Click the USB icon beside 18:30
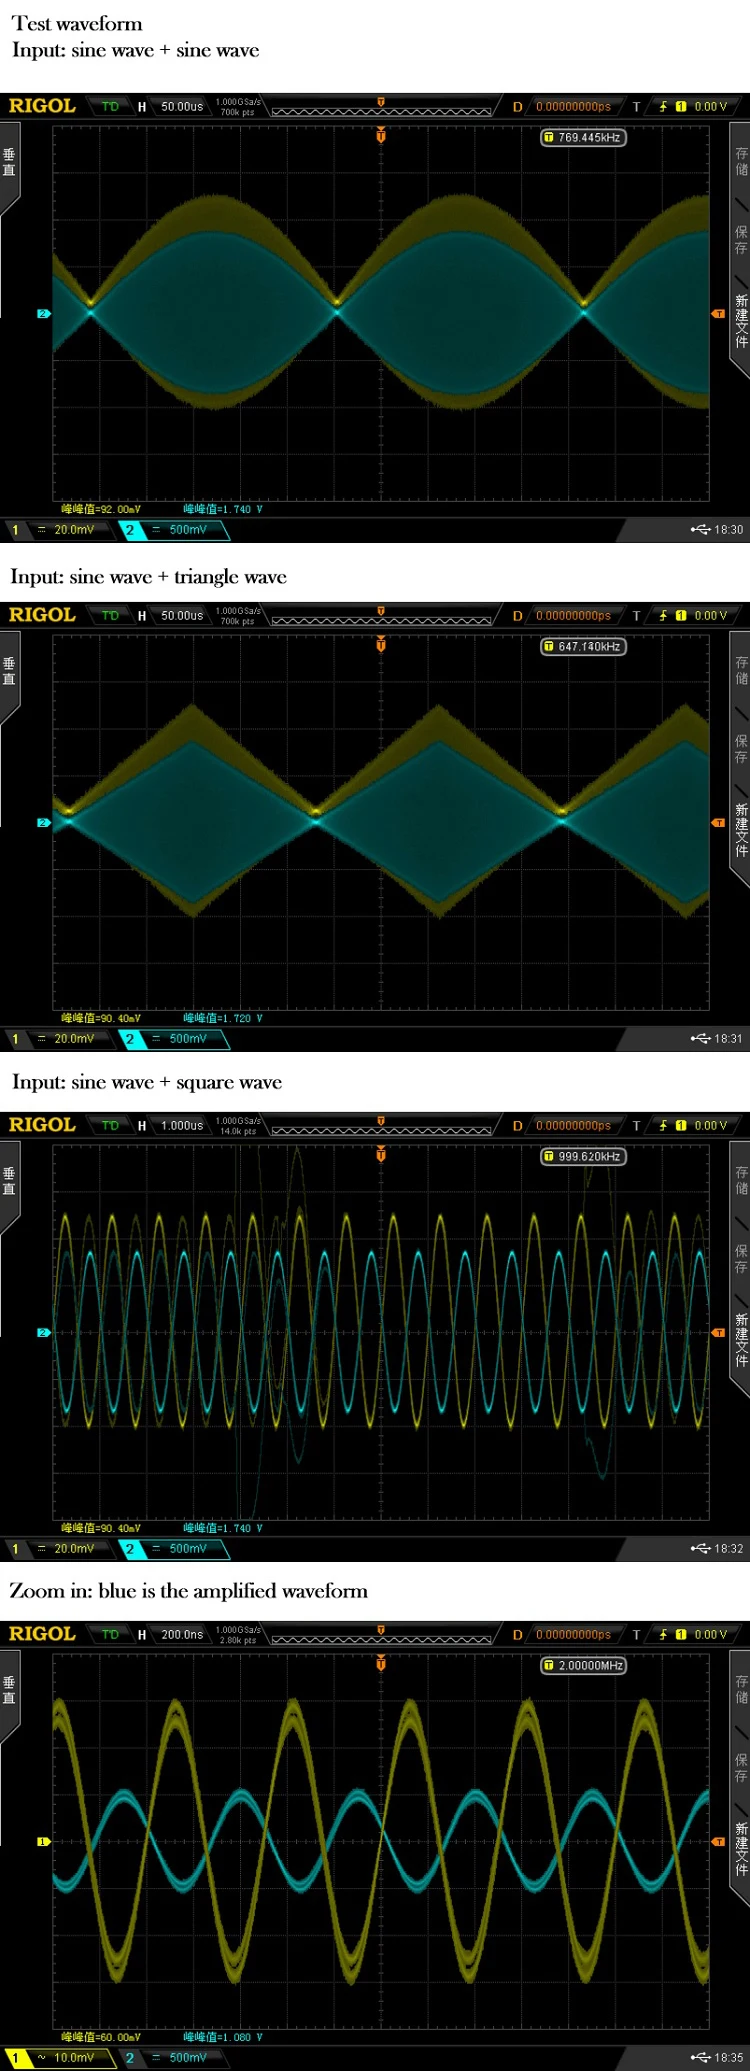 point(700,530)
